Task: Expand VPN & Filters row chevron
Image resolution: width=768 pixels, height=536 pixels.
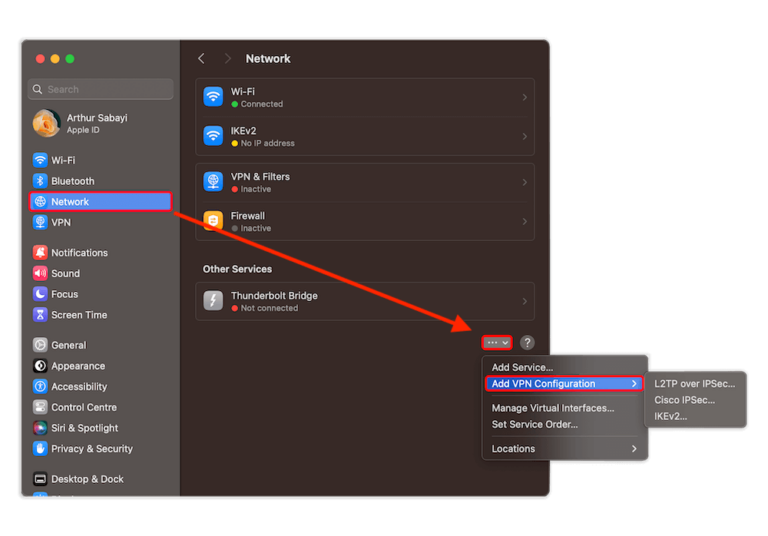Action: click(525, 182)
